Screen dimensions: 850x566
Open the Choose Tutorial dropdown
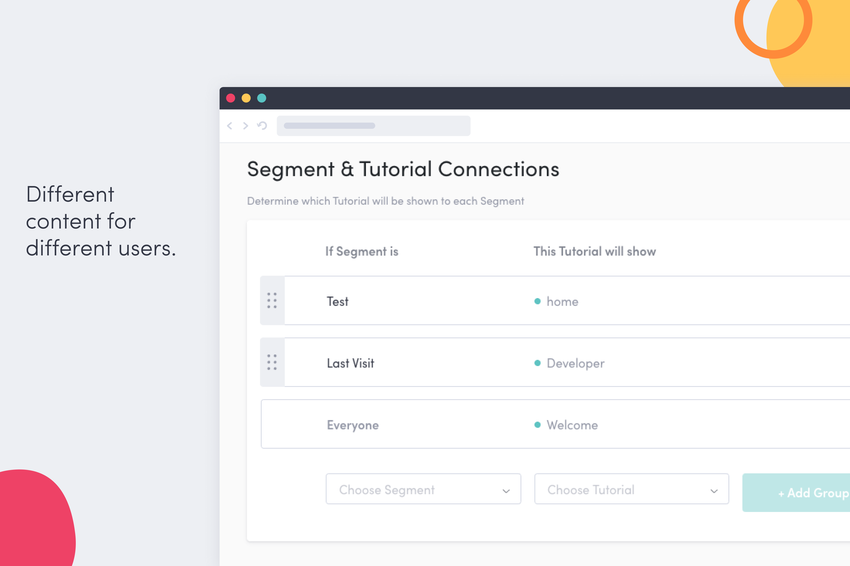(x=632, y=489)
